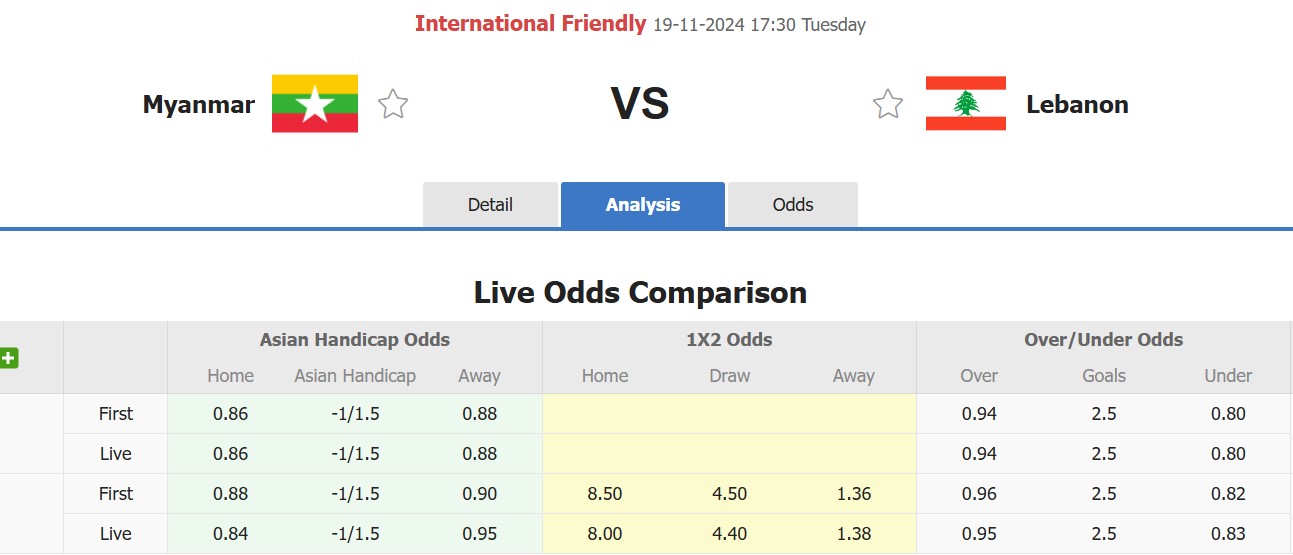Select the 0.83 live under odds

click(1227, 534)
